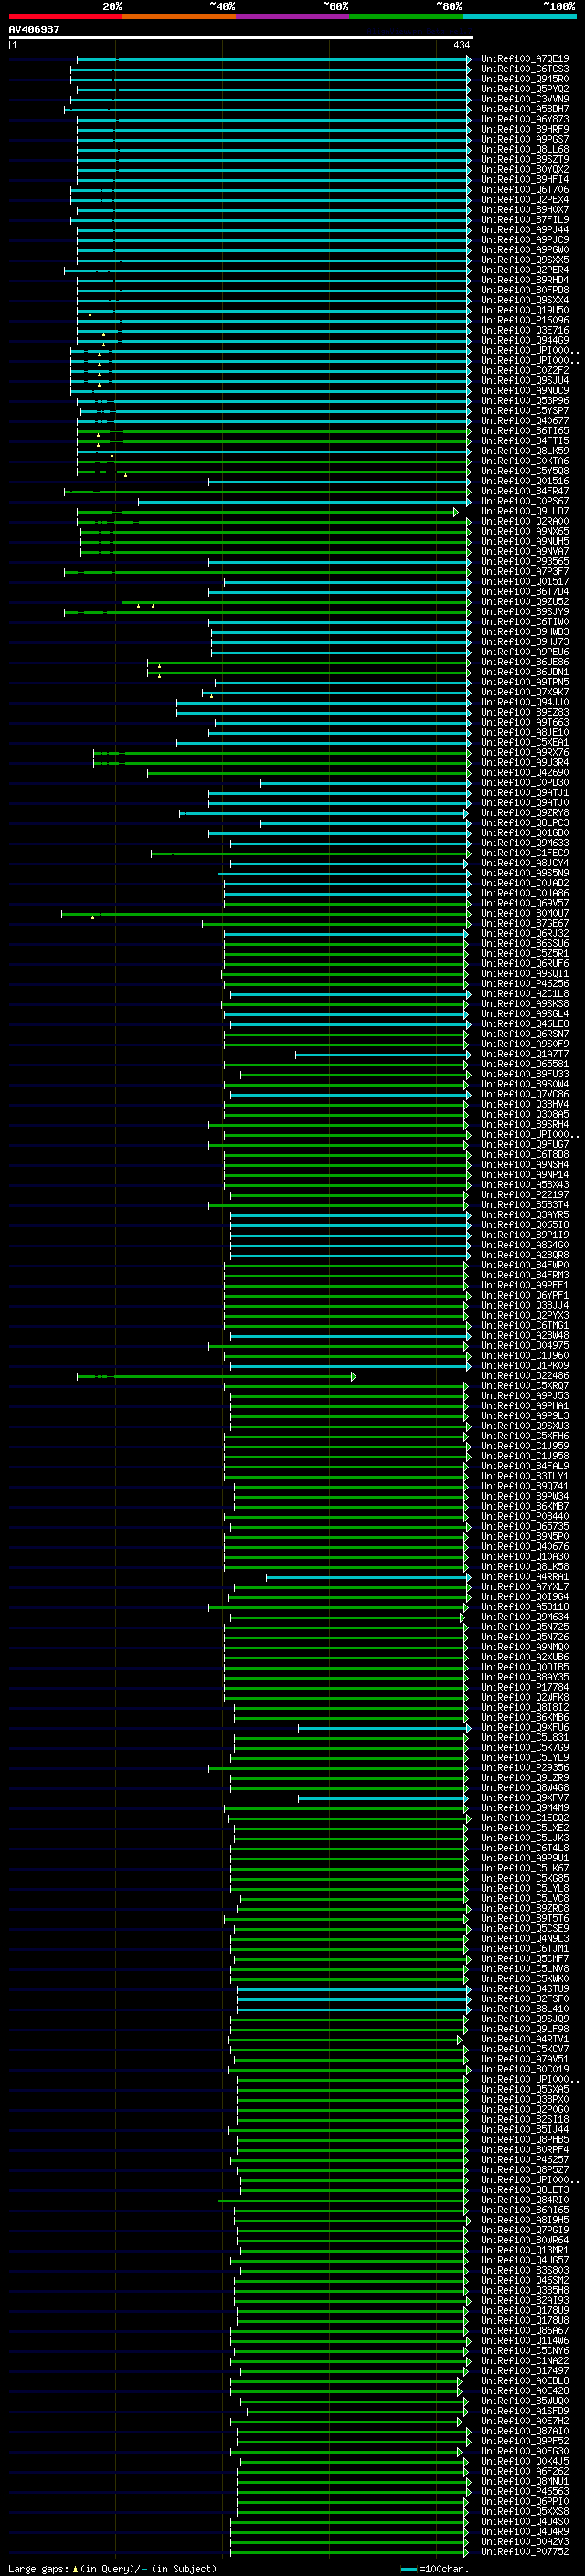585x2576 pixels.
Task: Click the label UniRef100_Q6T706
Action: pos(524,189)
